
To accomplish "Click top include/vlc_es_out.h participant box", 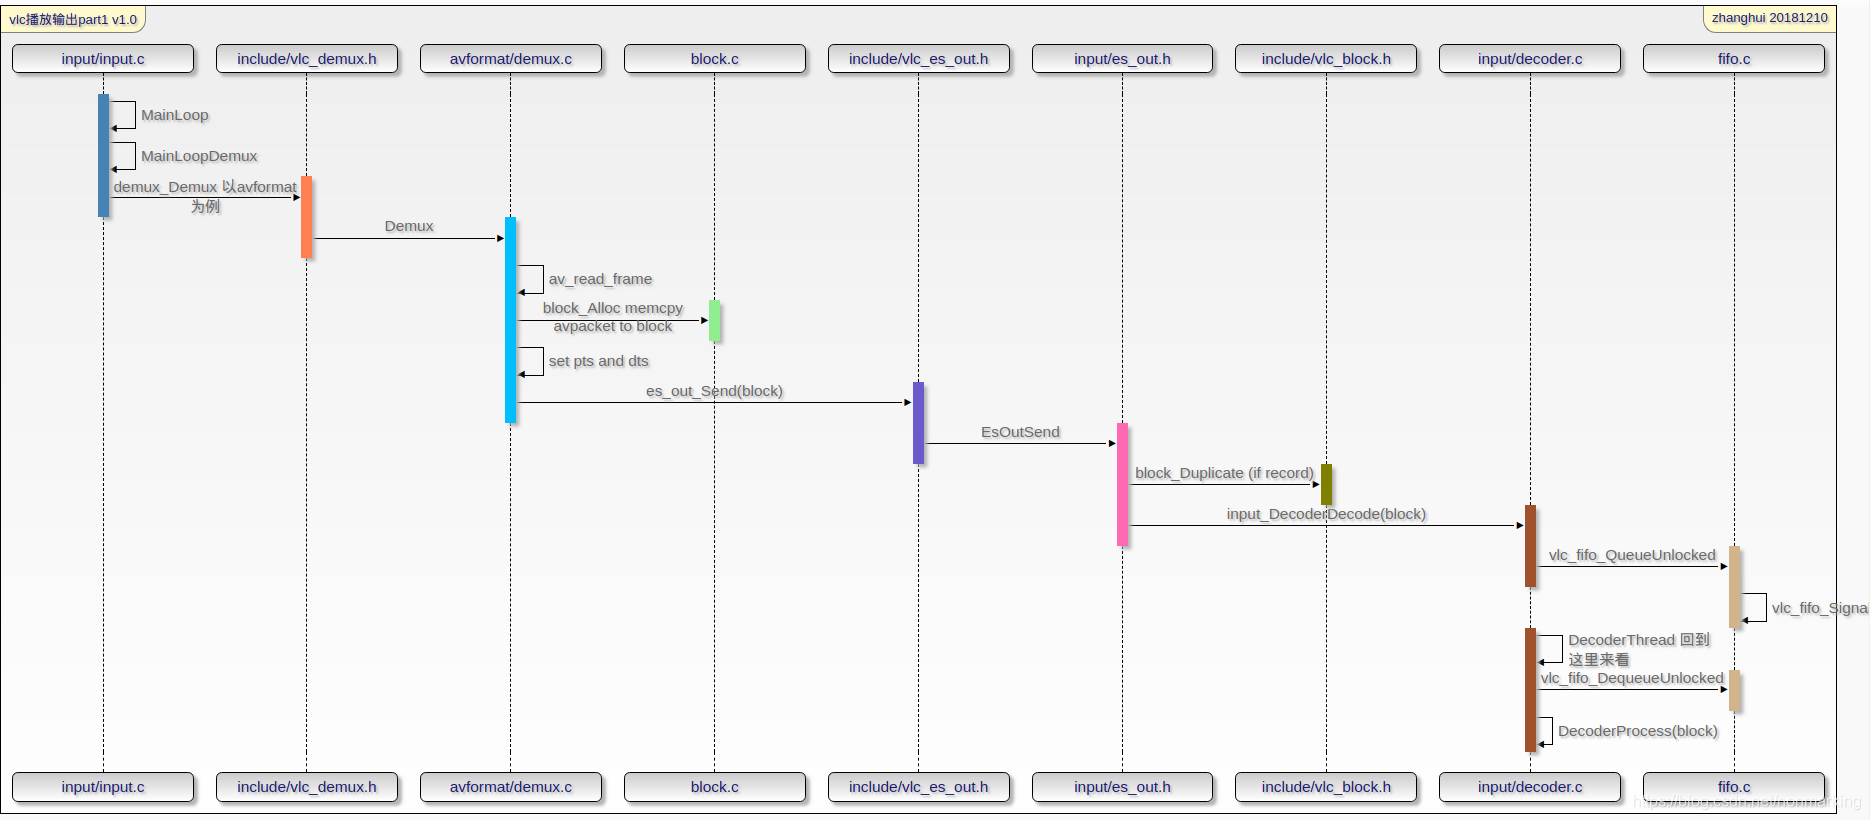I will click(919, 59).
